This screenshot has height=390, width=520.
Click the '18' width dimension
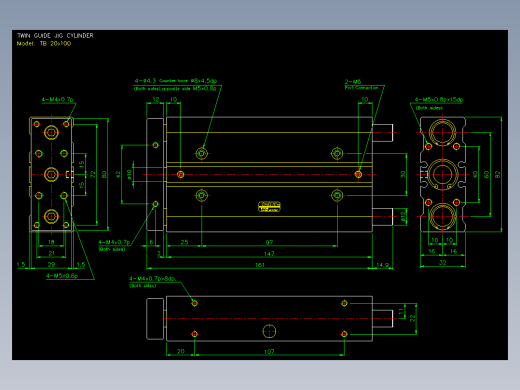pos(51,242)
